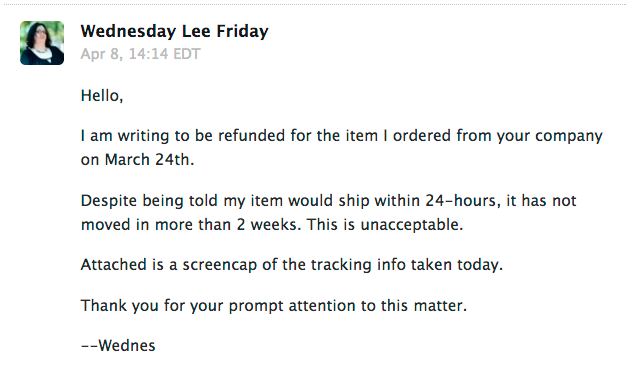Image resolution: width=640 pixels, height=378 pixels.
Task: Click the sender's profile avatar picture
Action: pos(42,43)
